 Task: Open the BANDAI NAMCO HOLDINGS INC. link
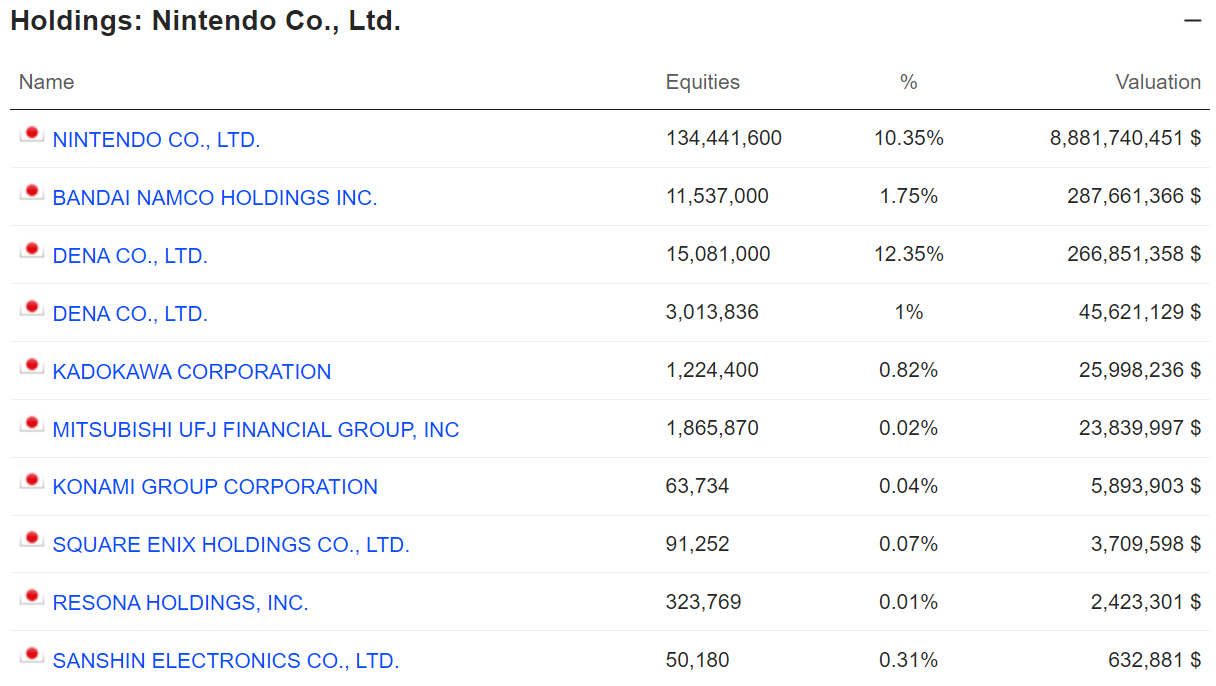pyautogui.click(x=214, y=198)
